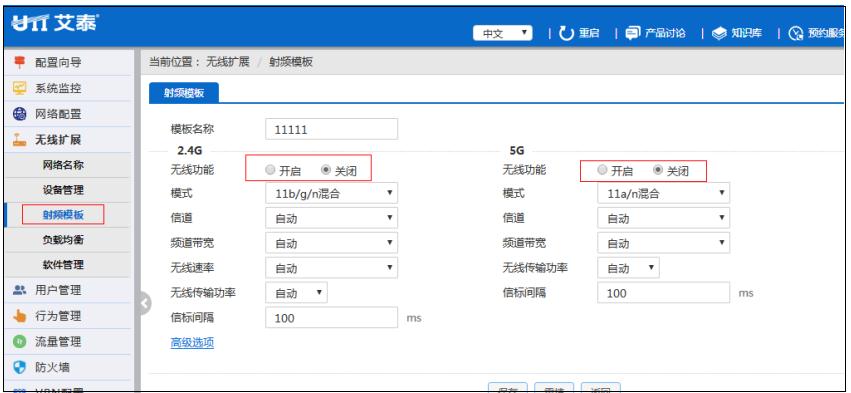Image resolution: width=851 pixels, height=393 pixels.
Task: Open 2.4G 频道带宽 dropdown
Action: click(x=331, y=243)
